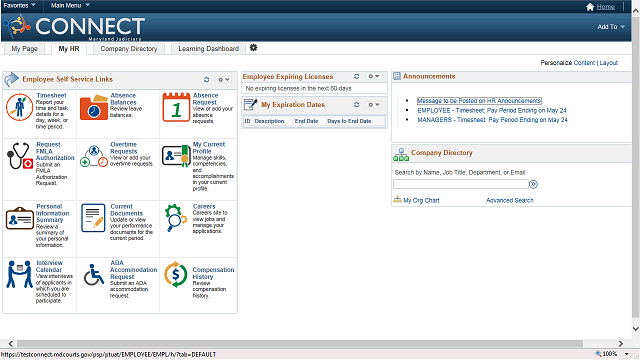This screenshot has height=360, width=640.
Task: Click the My Expiration Dates pencil icon
Action: pyautogui.click(x=251, y=104)
